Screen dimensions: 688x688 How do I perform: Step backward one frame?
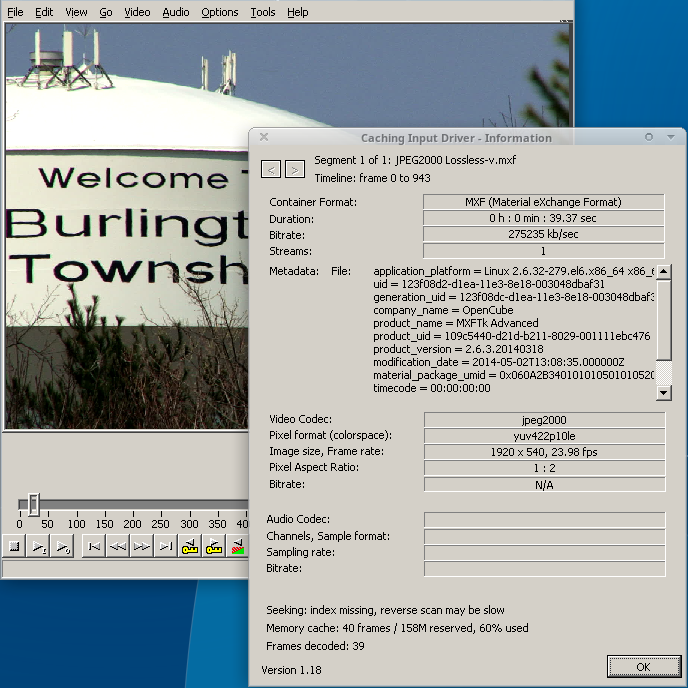(117, 547)
